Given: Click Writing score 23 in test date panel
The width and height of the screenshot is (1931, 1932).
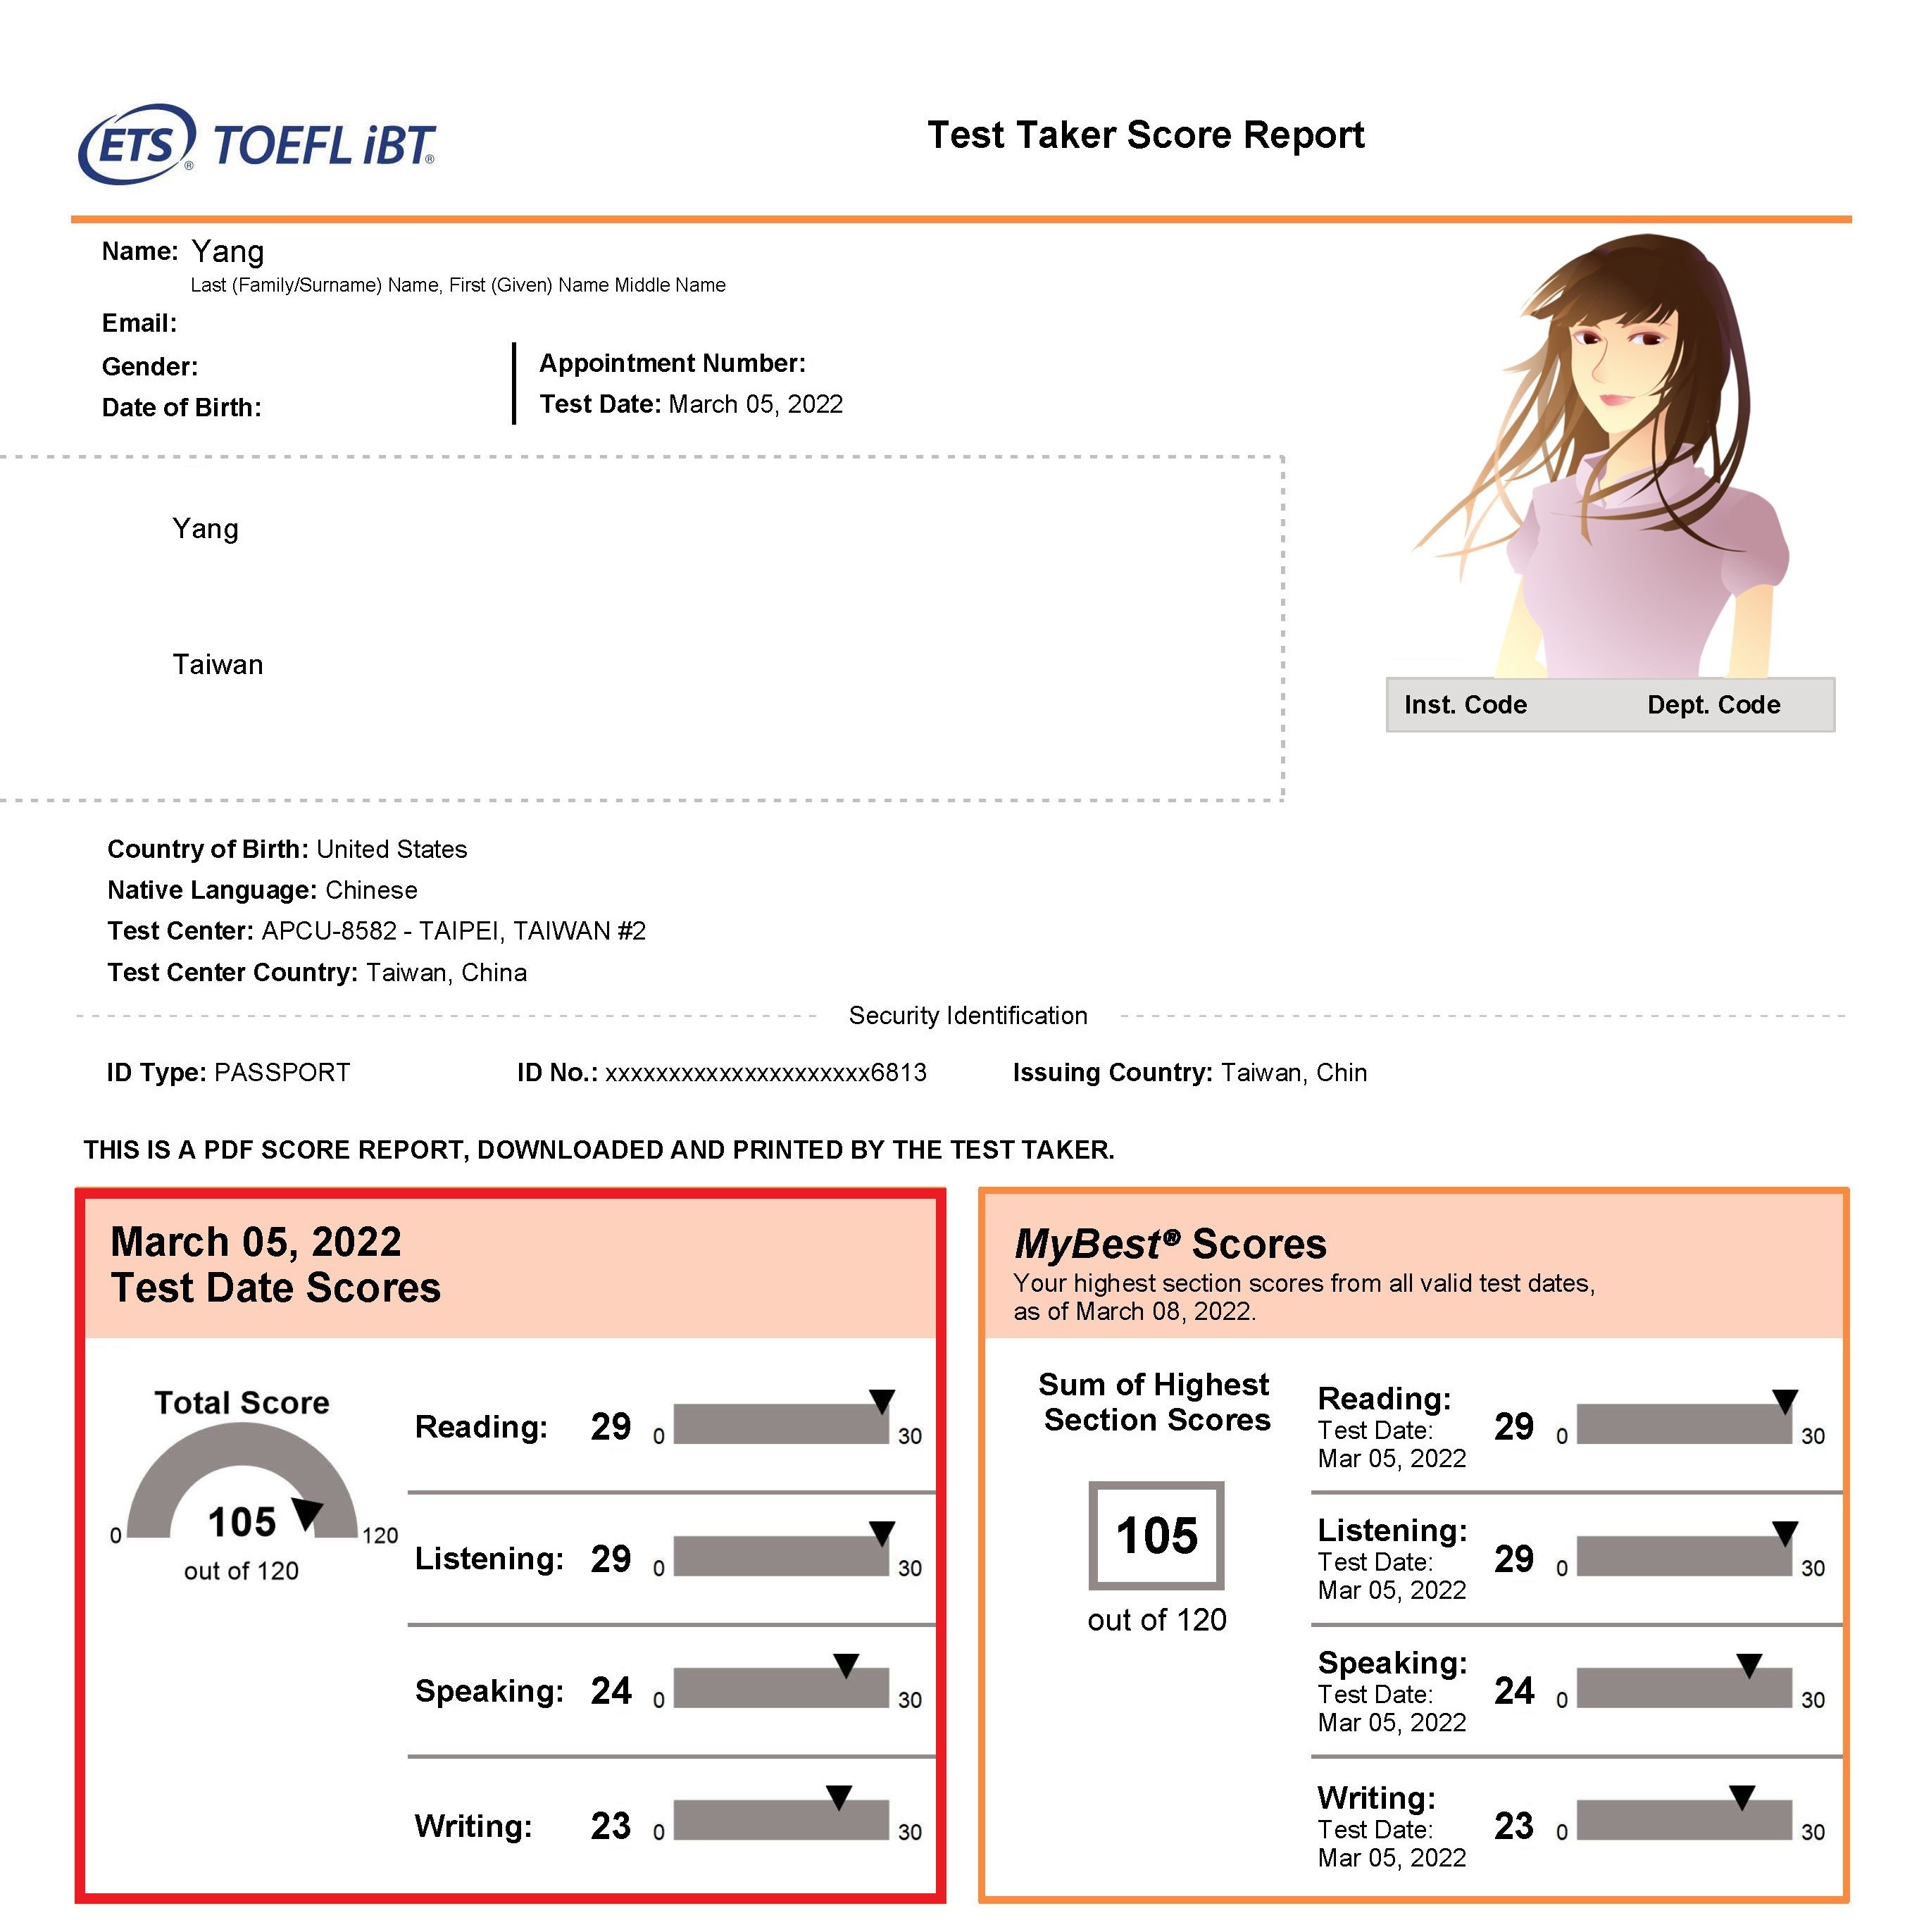Looking at the screenshot, I should coord(611,1826).
